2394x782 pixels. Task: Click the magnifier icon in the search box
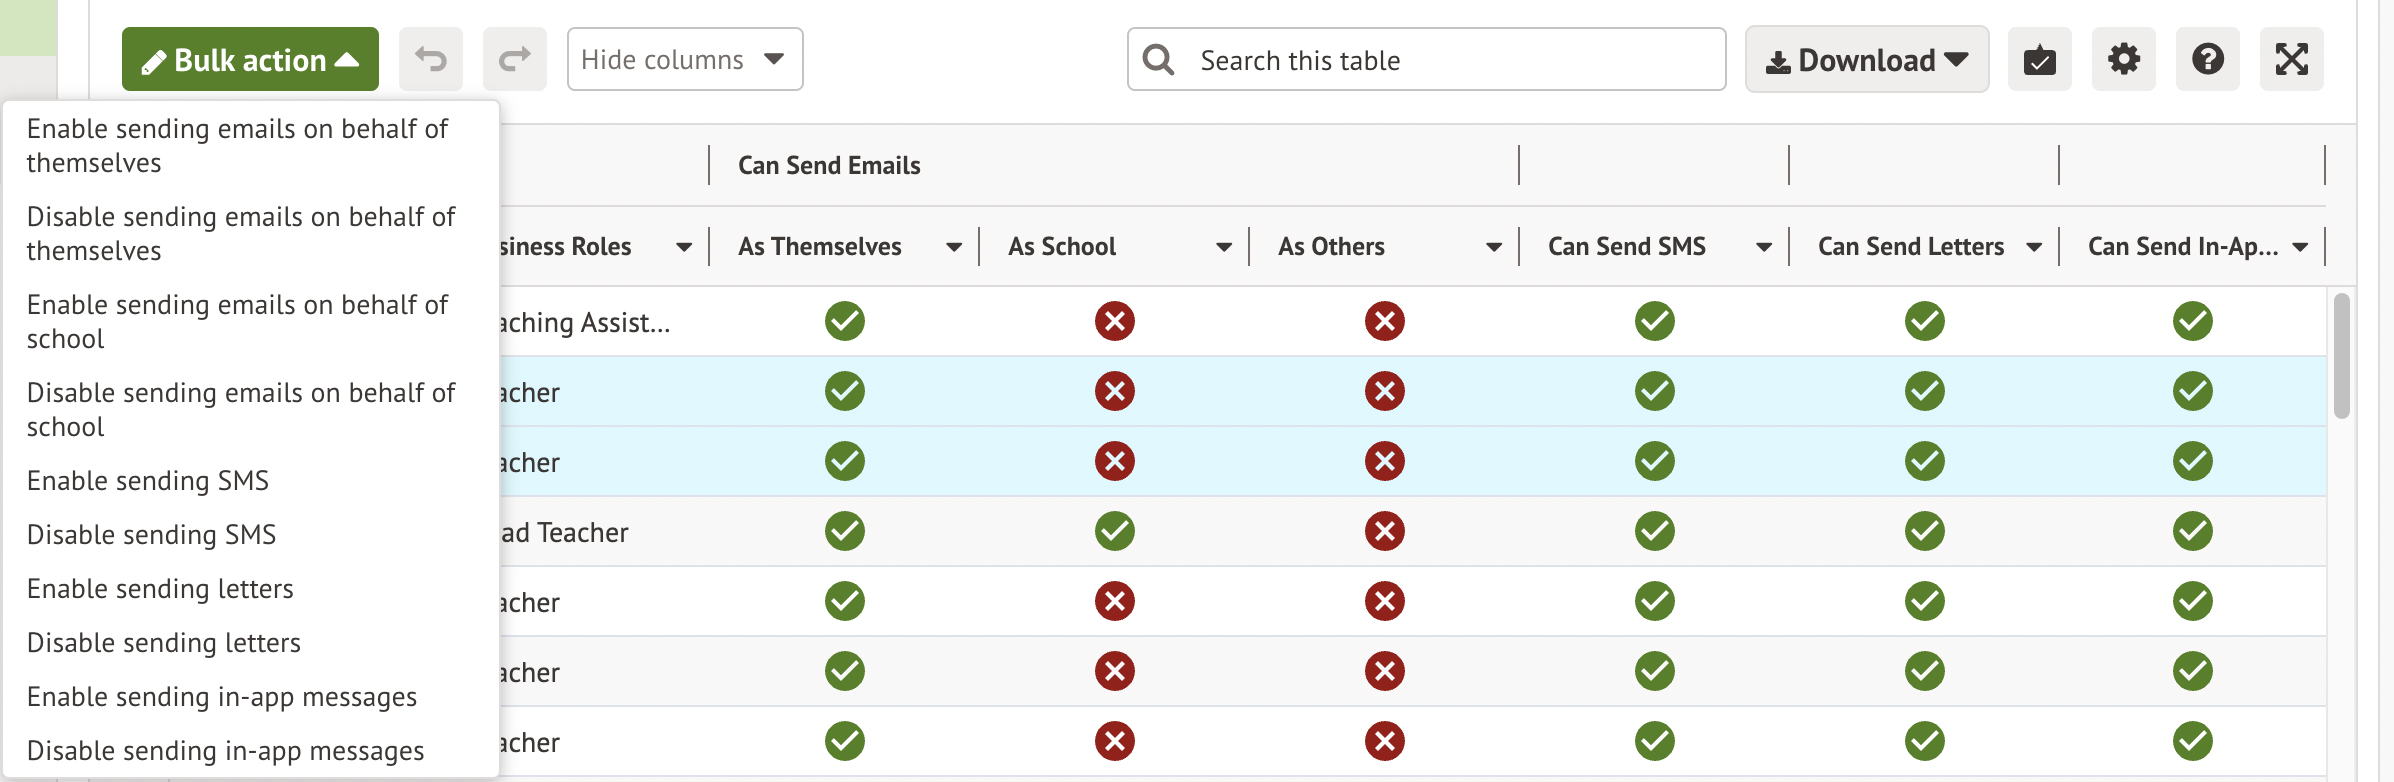[1158, 60]
